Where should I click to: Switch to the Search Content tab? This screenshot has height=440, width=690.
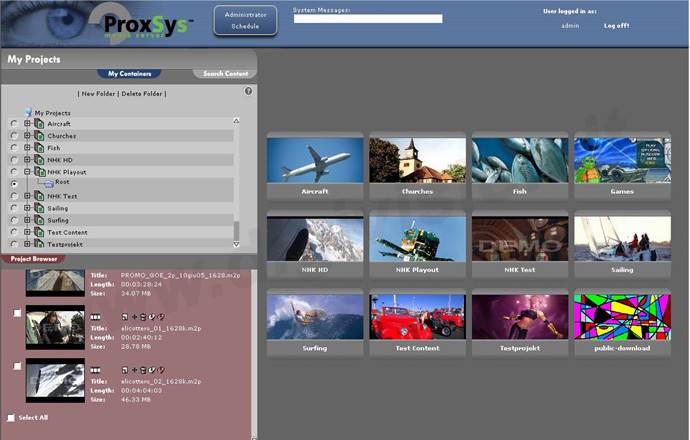225,74
